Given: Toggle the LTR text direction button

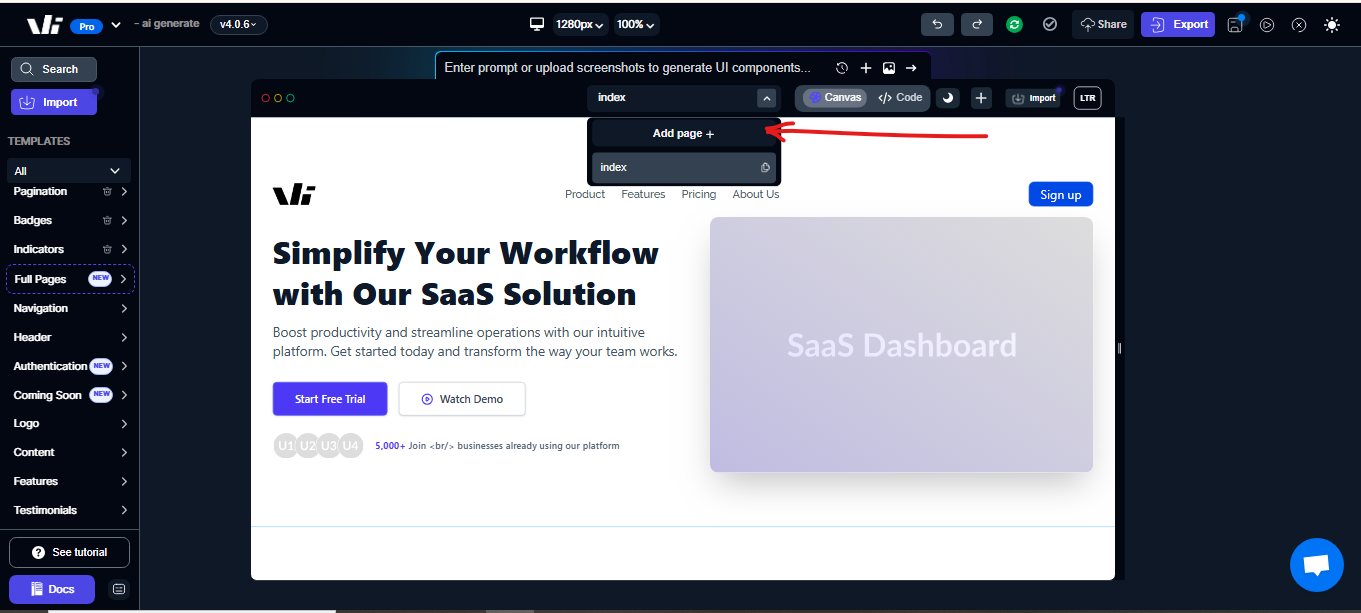Looking at the screenshot, I should [1087, 98].
